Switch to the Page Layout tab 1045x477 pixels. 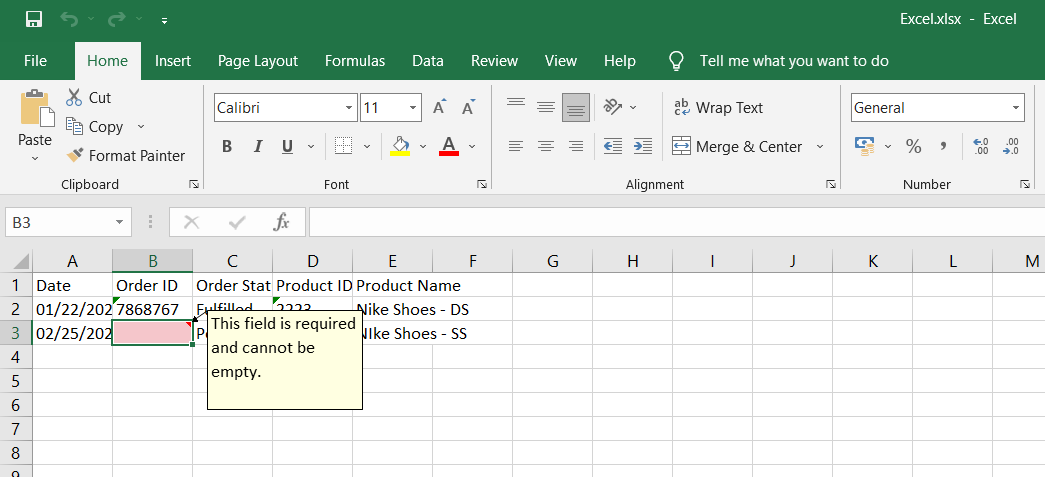(257, 61)
